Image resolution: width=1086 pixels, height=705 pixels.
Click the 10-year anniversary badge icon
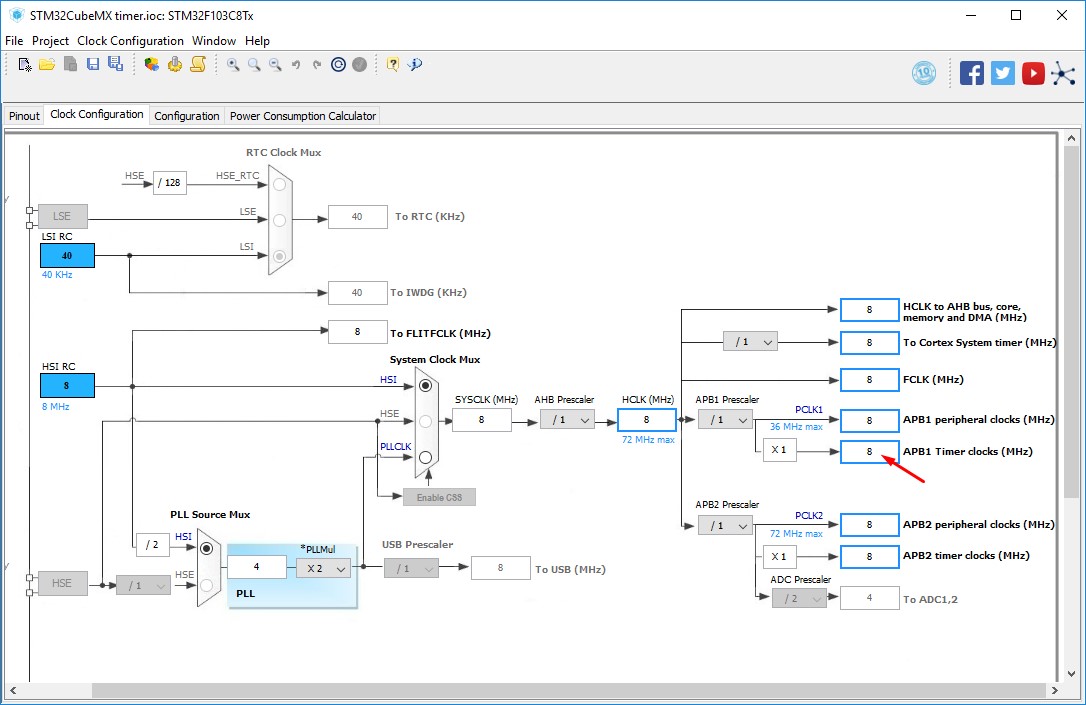924,73
